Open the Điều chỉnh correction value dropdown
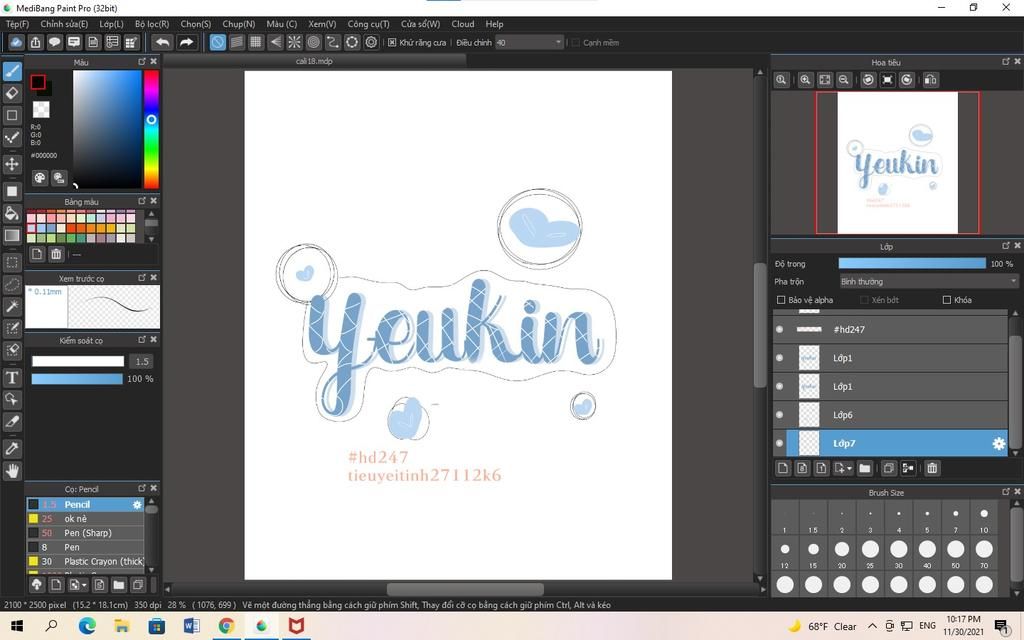This screenshot has height=640, width=1024. 529,42
